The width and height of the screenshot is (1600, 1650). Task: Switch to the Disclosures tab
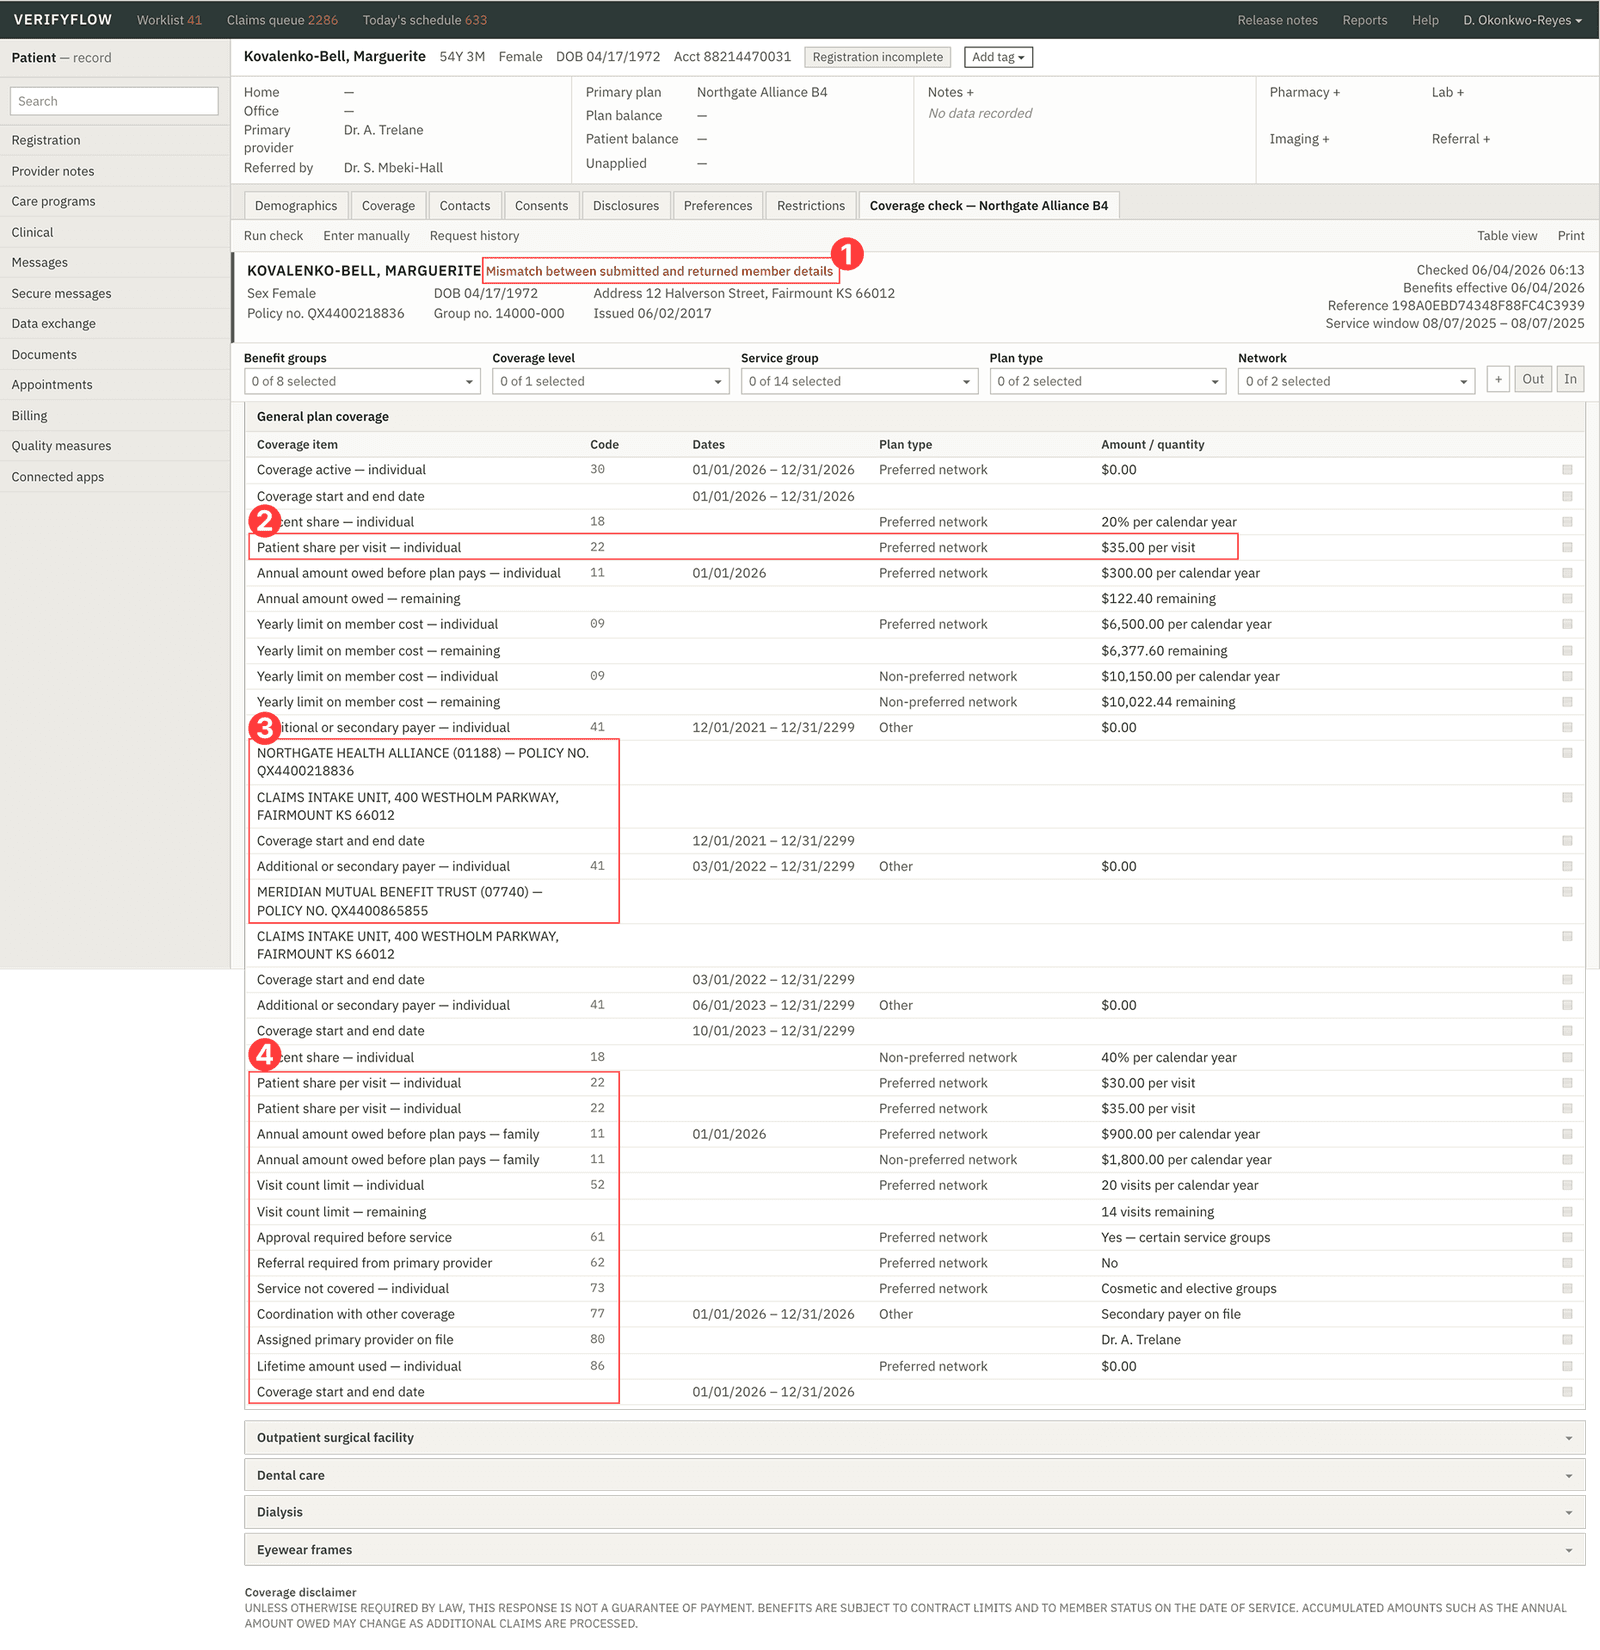(626, 206)
